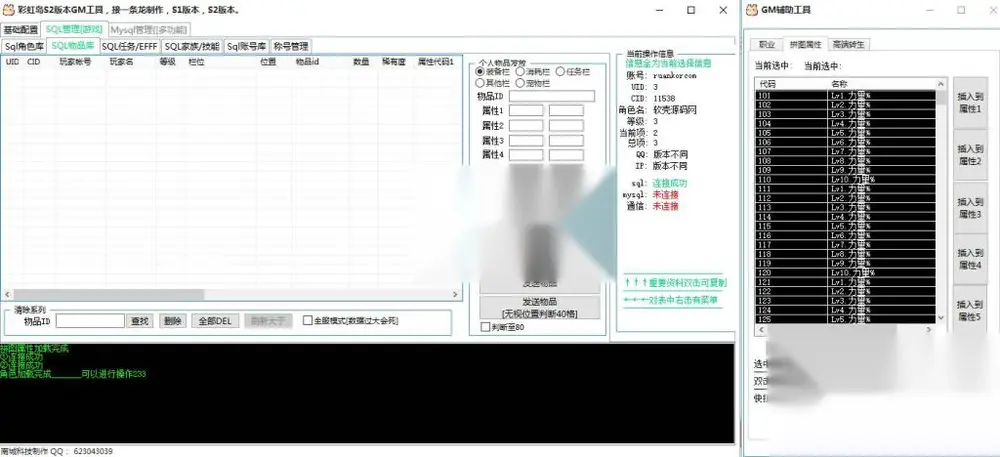
Task: Tick the 判断至80 checkbox
Action: (x=485, y=327)
